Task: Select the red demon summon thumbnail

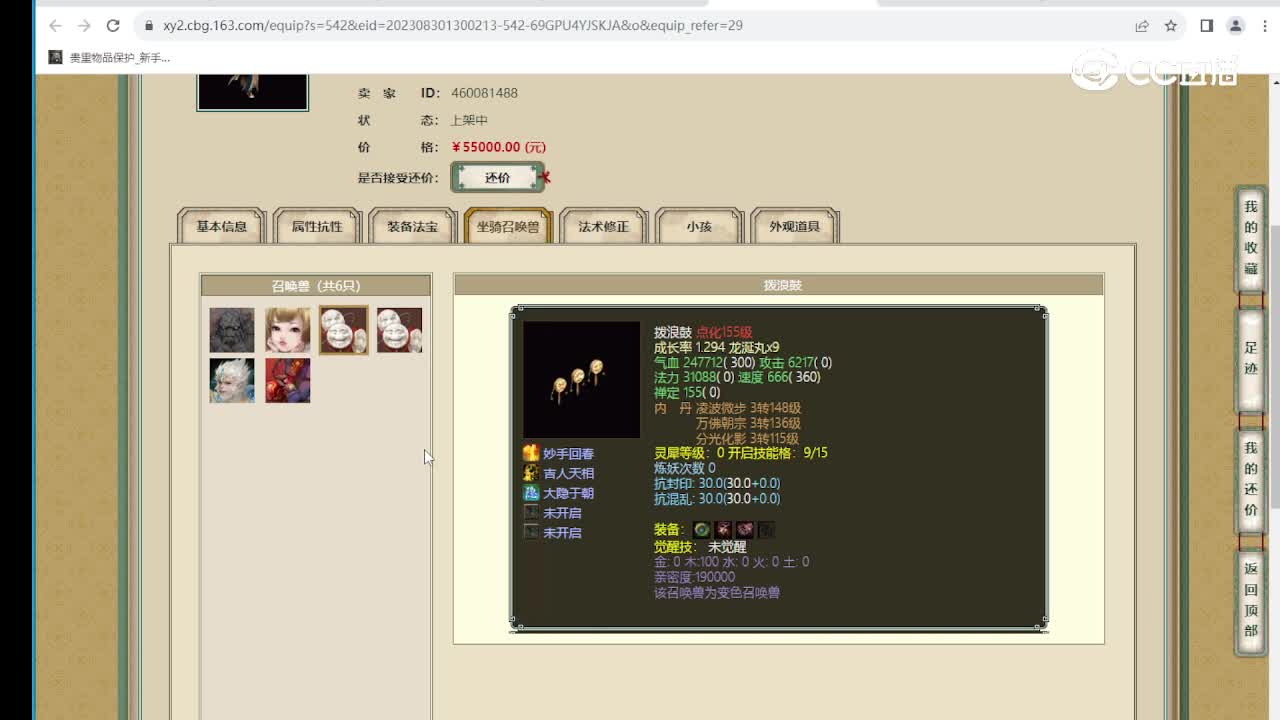Action: [x=287, y=380]
